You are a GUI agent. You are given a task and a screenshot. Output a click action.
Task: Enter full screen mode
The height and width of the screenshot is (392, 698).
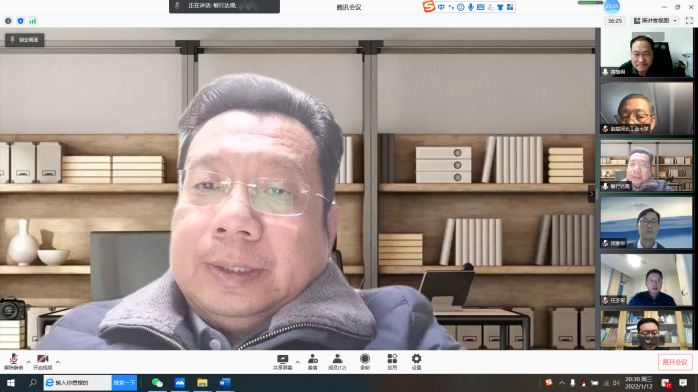pyautogui.click(x=689, y=21)
